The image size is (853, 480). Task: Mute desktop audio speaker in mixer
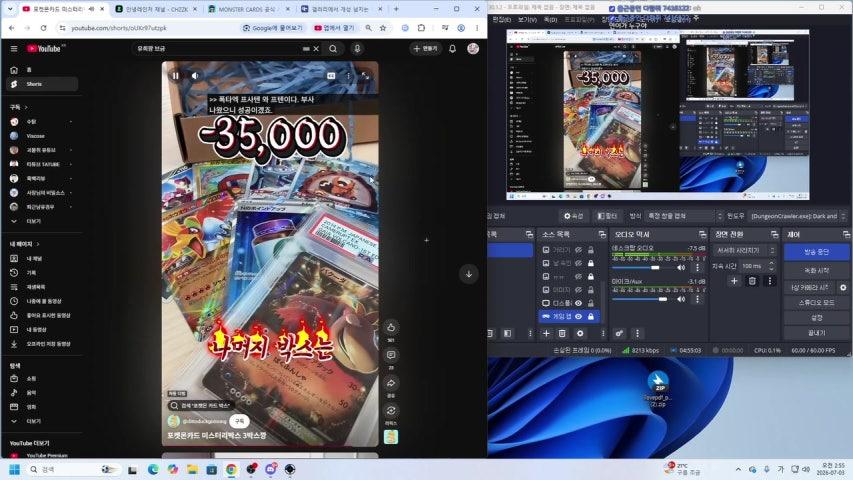point(681,267)
